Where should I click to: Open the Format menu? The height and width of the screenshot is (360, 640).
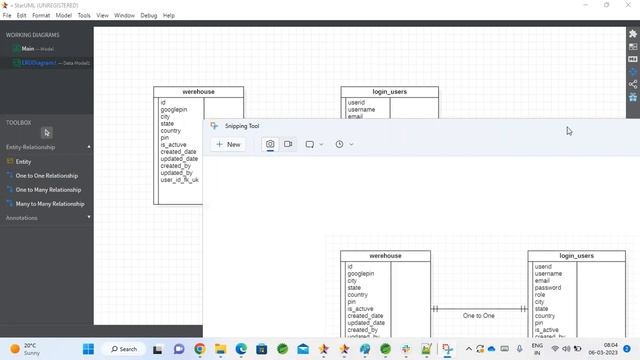[41, 16]
